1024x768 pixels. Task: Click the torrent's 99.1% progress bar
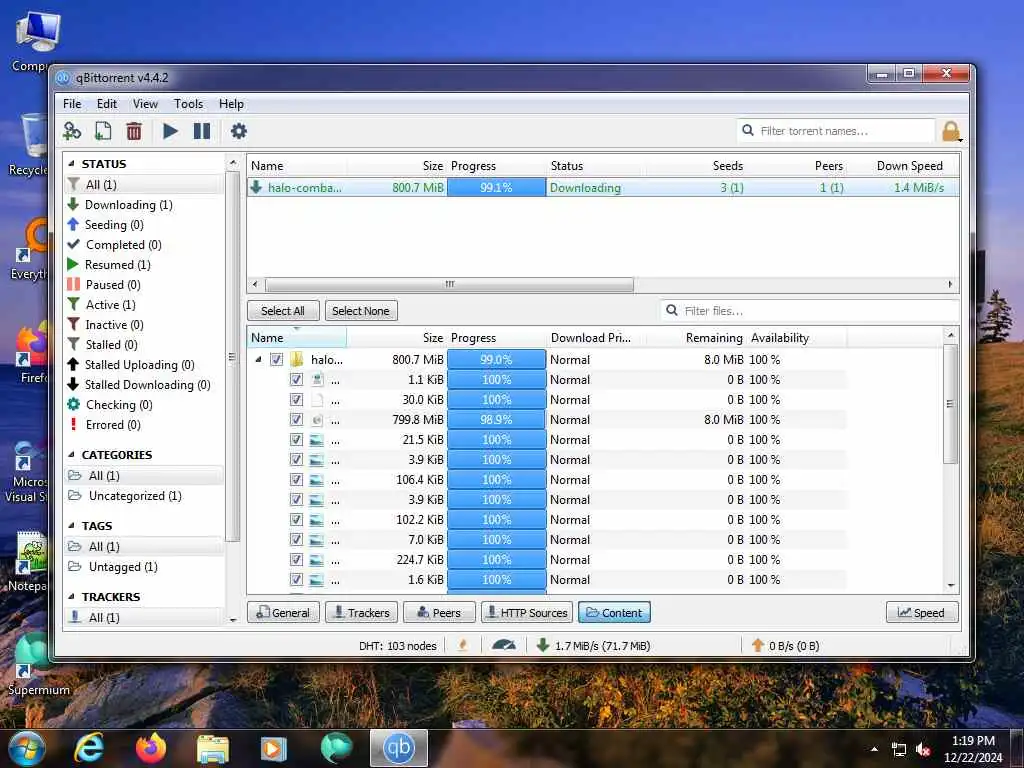496,187
